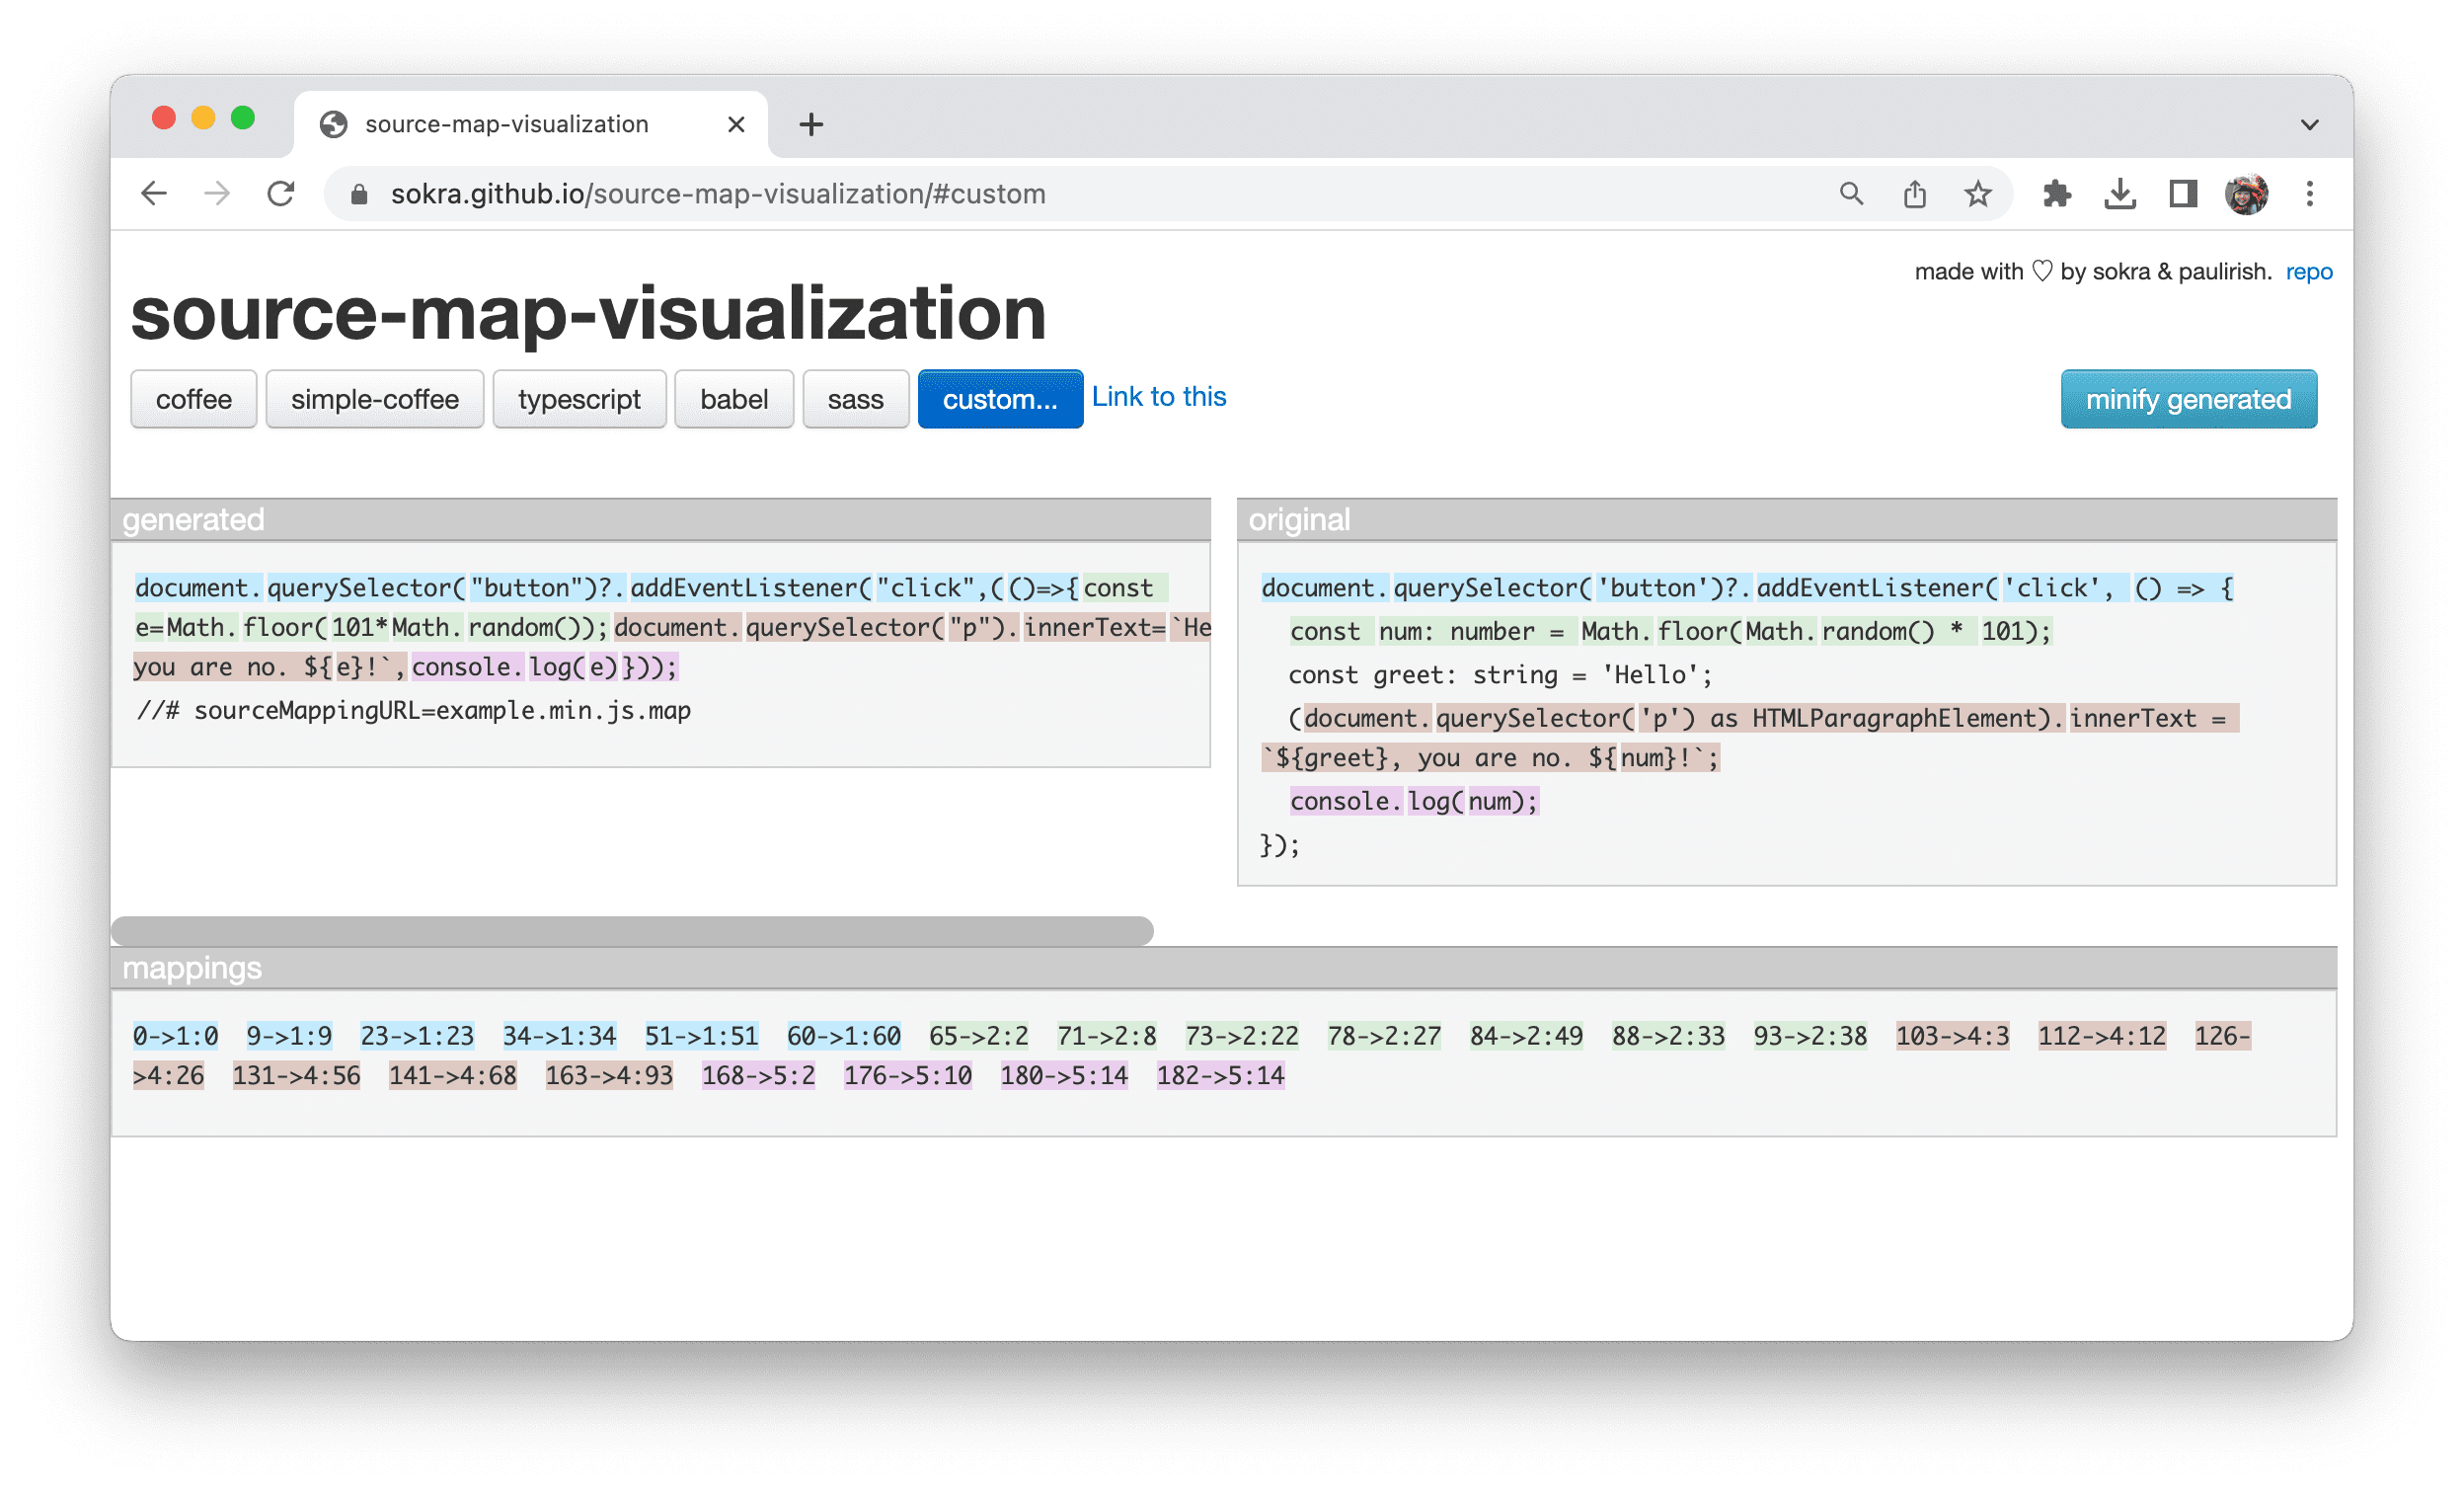The image size is (2464, 1487).
Task: Click mapping '84->2:49' in mappings row
Action: 1529,1035
